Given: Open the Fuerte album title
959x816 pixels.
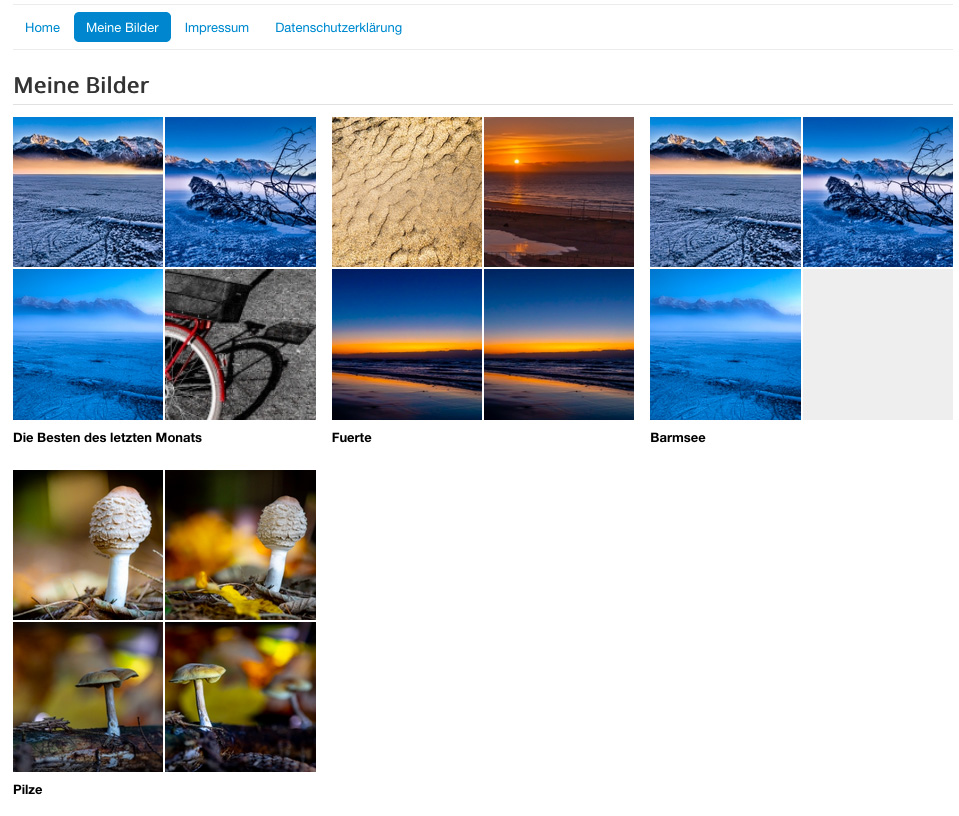Looking at the screenshot, I should coord(352,437).
